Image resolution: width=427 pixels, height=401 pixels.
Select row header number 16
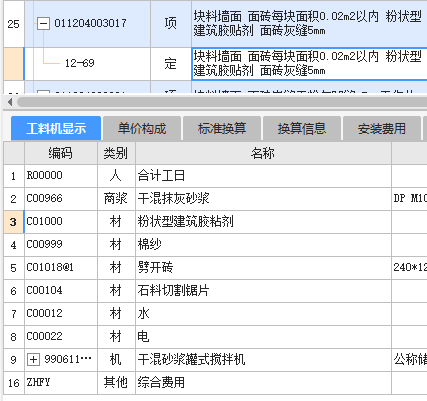point(14,383)
